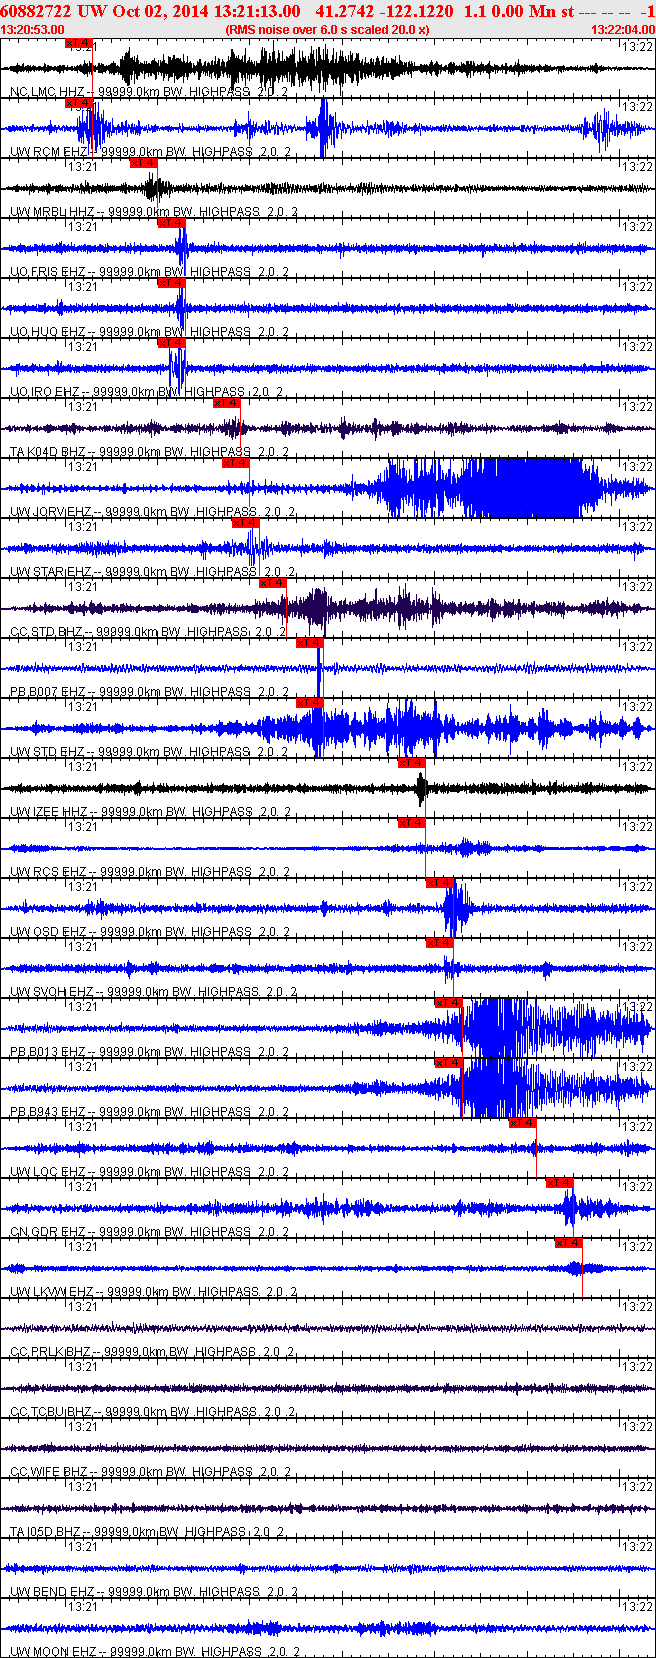Click the large-amplitude burst on UW JORV waveform
656x1658 pixels.
530,487
